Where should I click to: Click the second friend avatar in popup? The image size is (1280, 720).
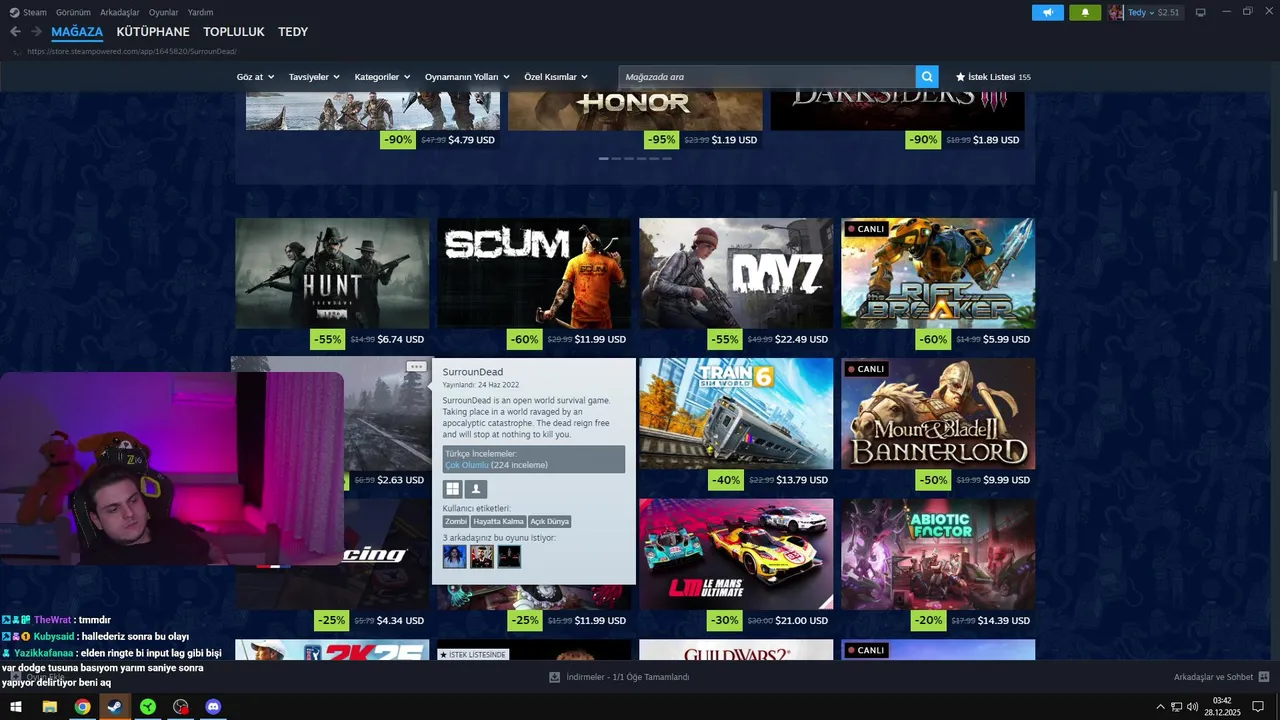(x=482, y=556)
